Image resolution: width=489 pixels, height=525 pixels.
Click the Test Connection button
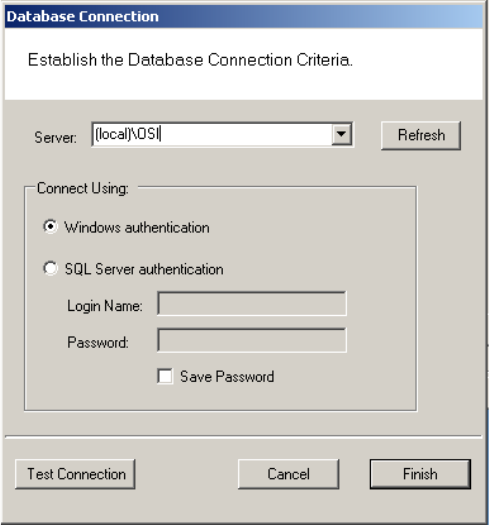(75, 474)
